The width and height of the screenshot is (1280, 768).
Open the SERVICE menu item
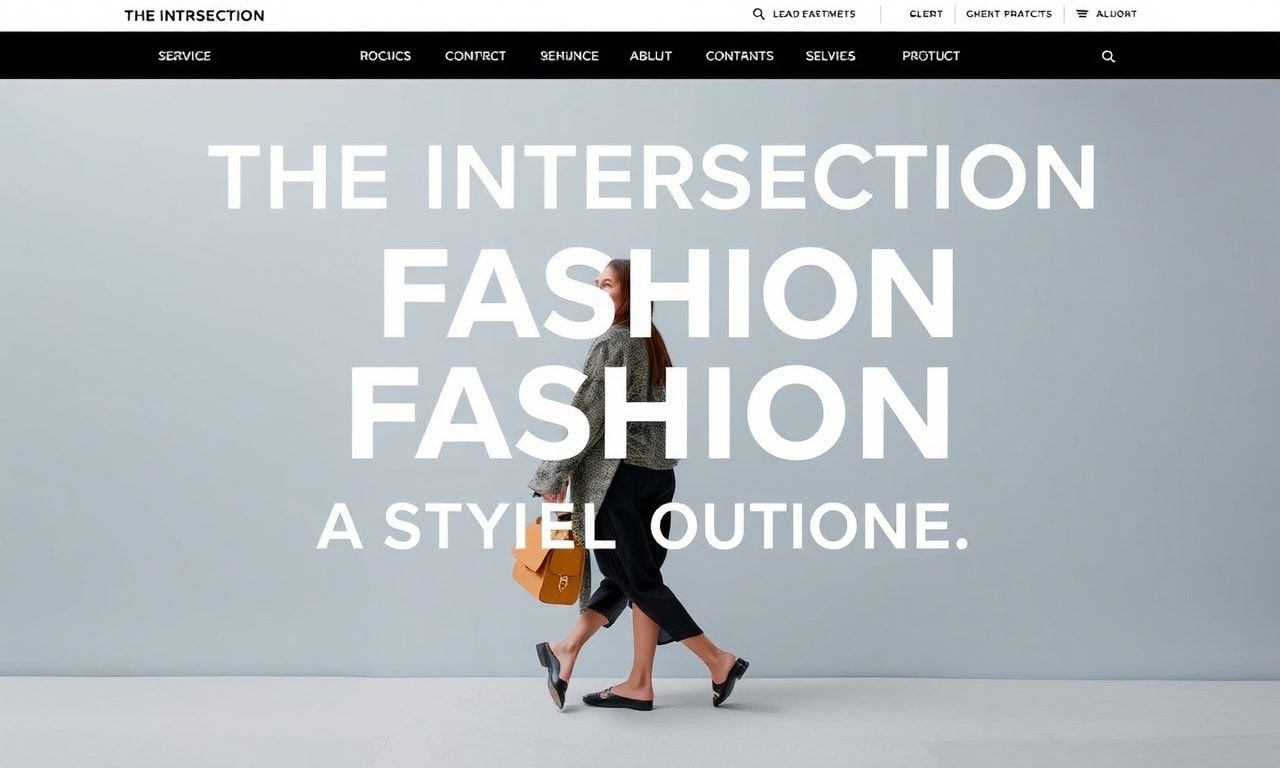tap(185, 56)
